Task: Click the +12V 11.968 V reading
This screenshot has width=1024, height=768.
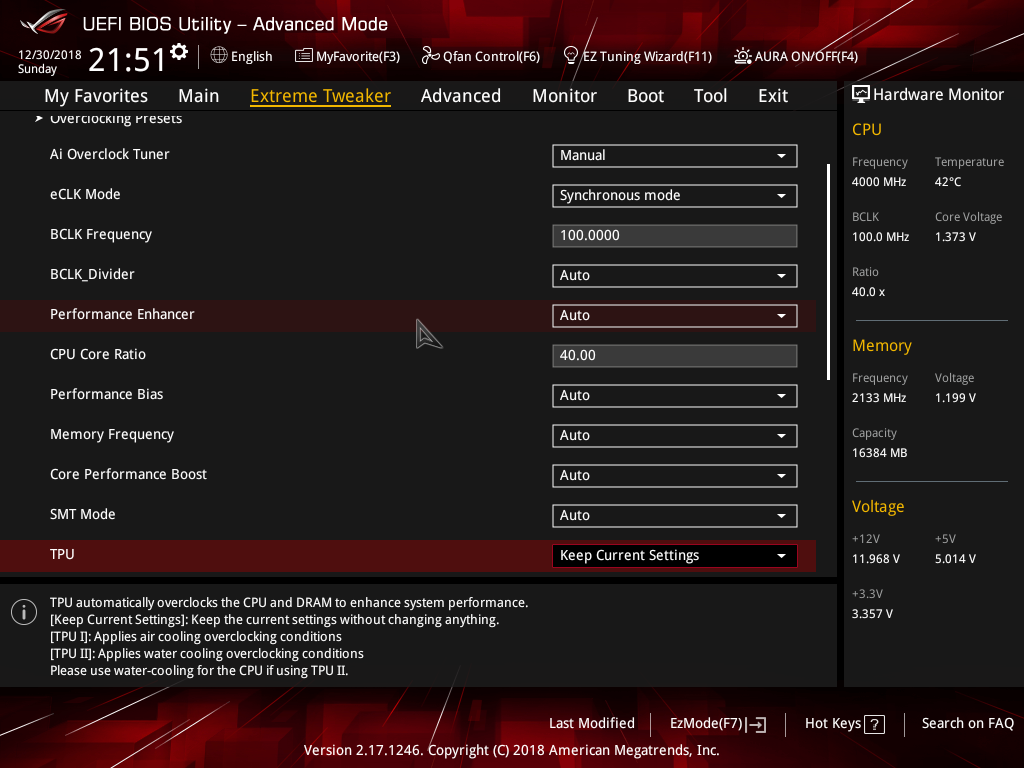Action: click(876, 559)
